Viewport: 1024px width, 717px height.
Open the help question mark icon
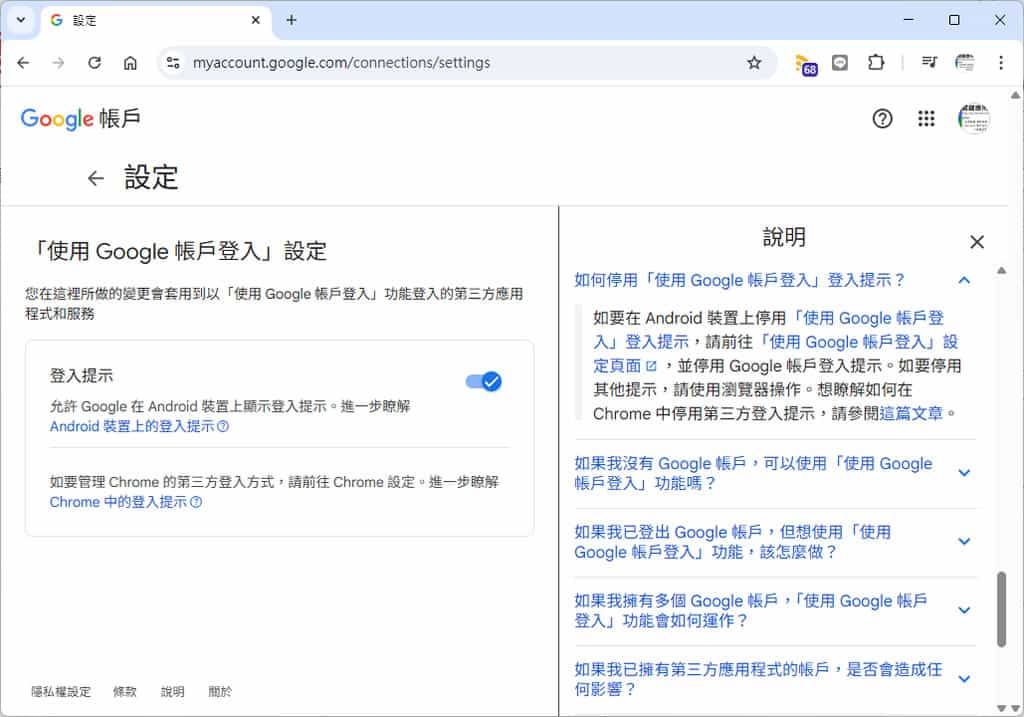882,119
